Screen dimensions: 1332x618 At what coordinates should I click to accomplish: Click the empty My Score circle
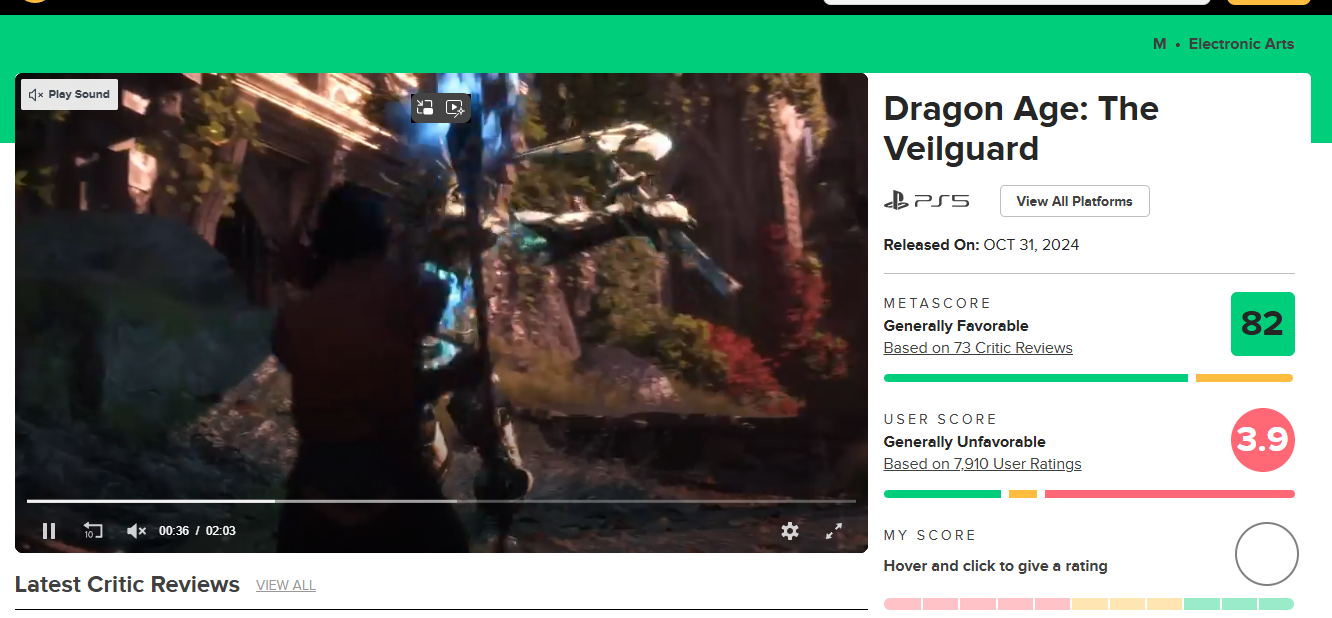(x=1266, y=554)
